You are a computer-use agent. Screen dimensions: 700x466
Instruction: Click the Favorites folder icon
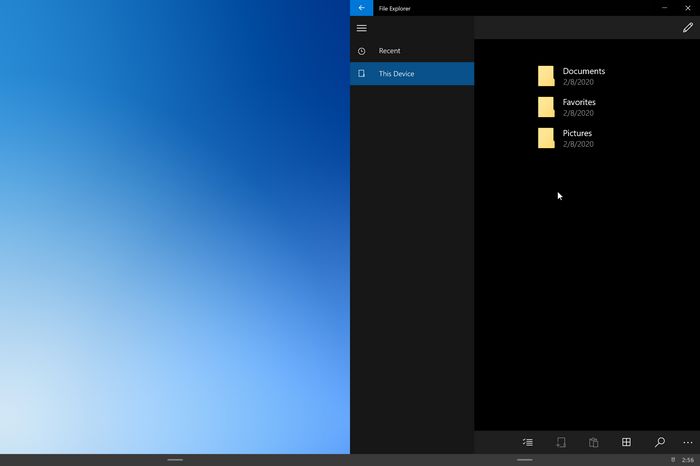(546, 107)
